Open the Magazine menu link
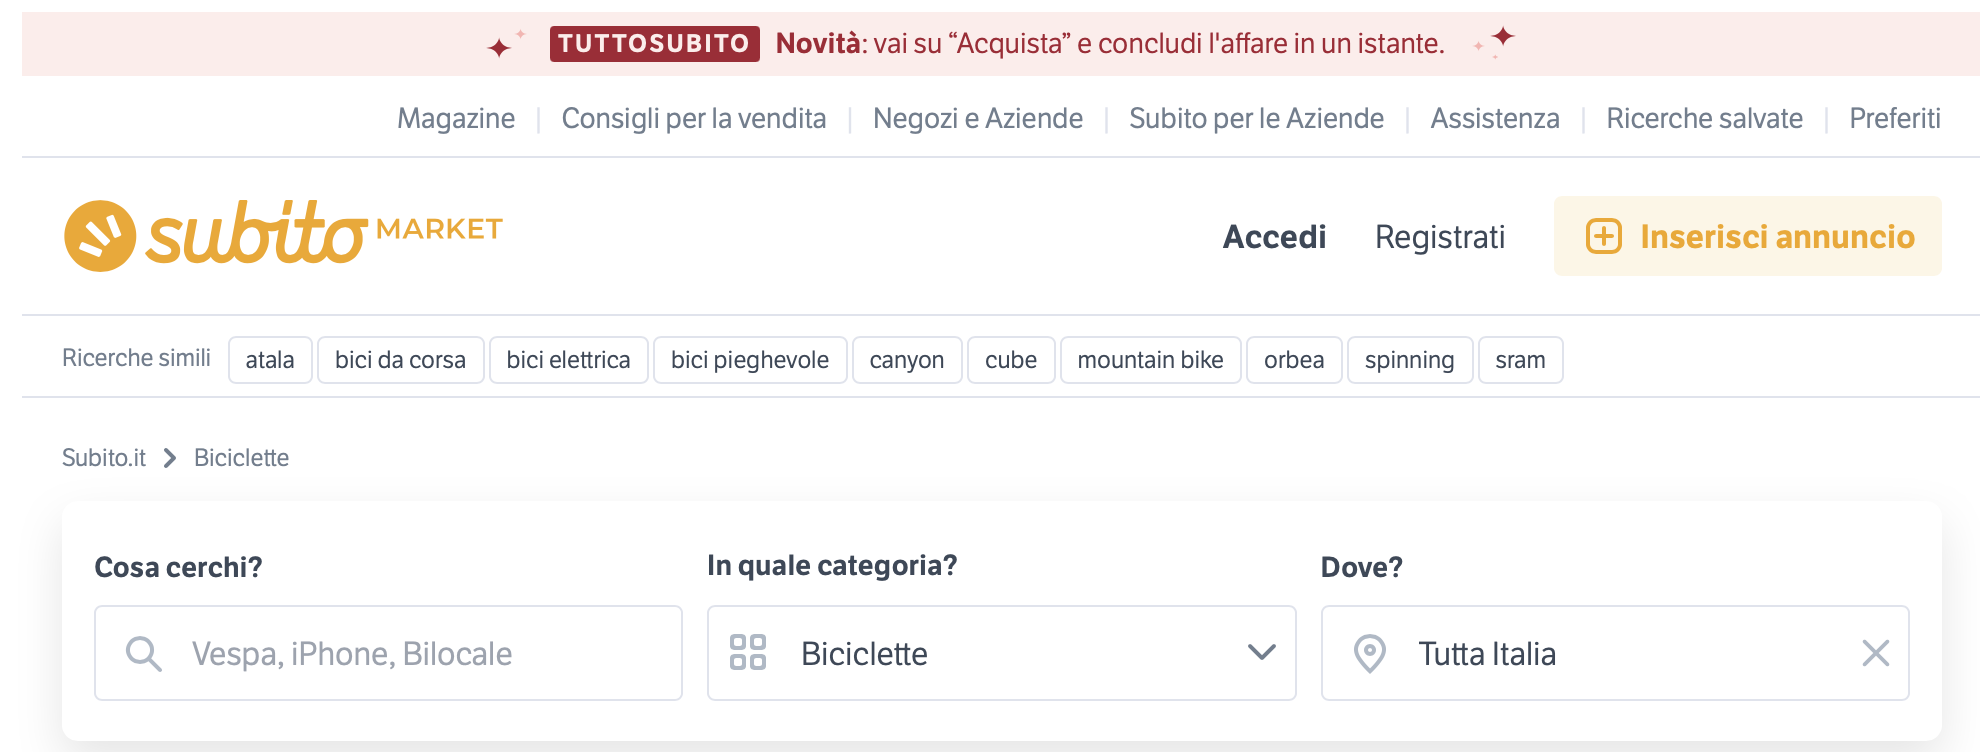Screen dimensions: 1980x752 456,119
